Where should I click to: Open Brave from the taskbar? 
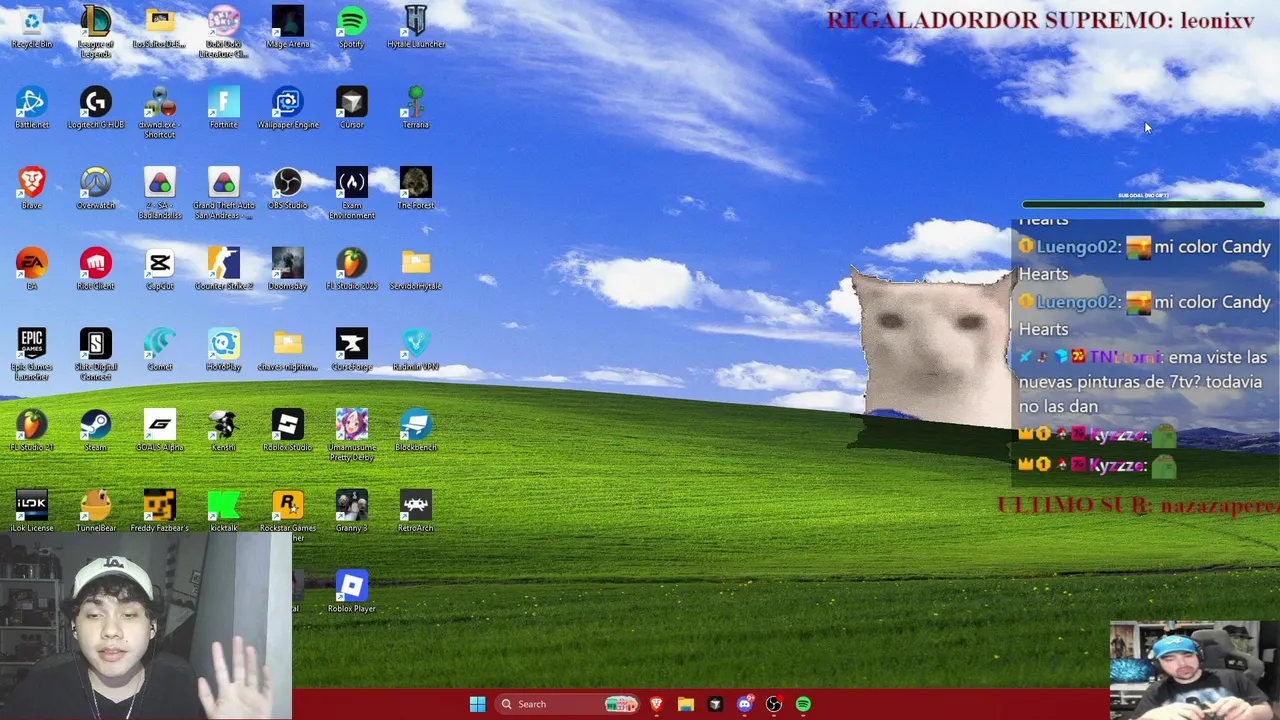pyautogui.click(x=656, y=704)
